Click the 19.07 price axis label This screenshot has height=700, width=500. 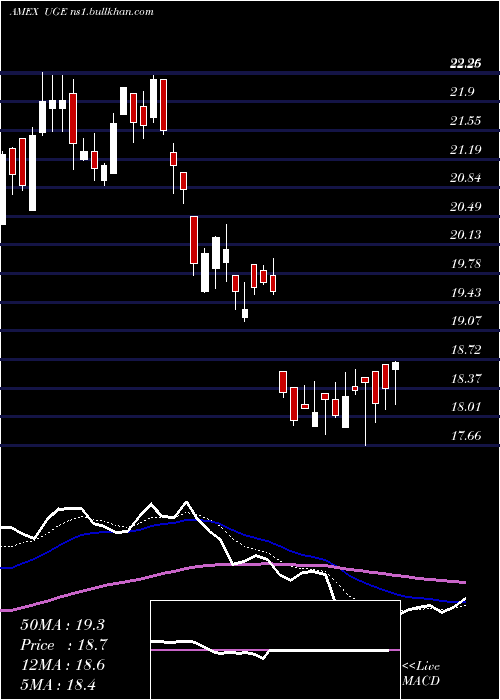point(466,321)
